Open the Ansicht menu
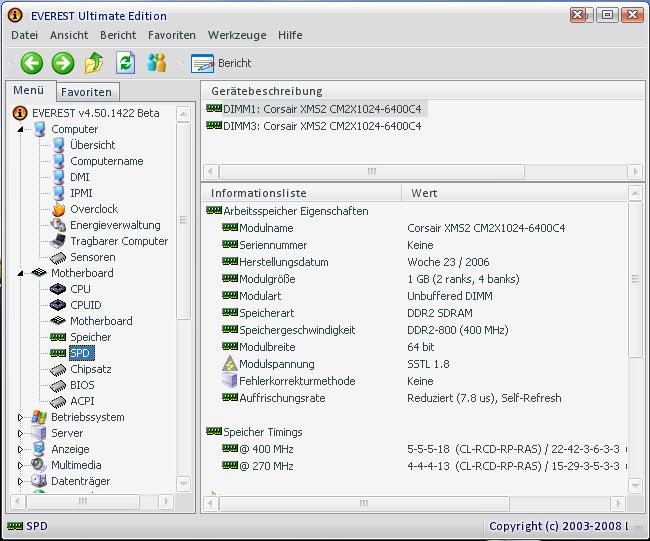The height and width of the screenshot is (541, 650). pyautogui.click(x=69, y=35)
